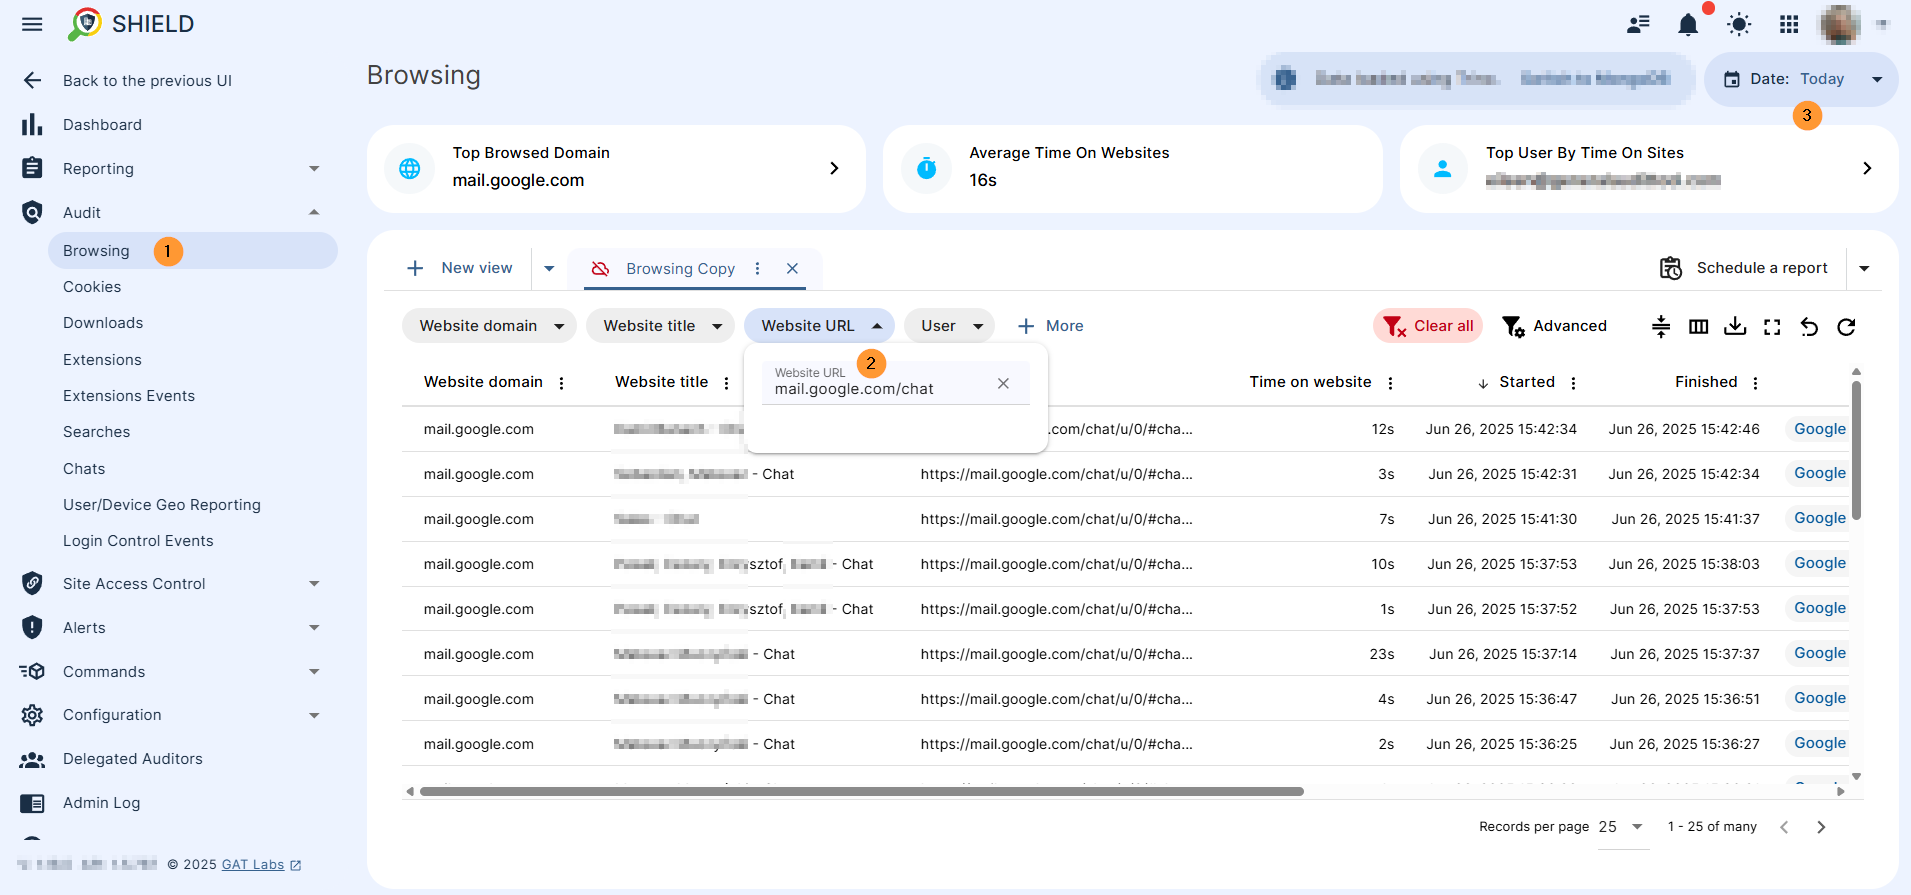The width and height of the screenshot is (1911, 895).
Task: Open Website title column menu
Action: pos(726,383)
